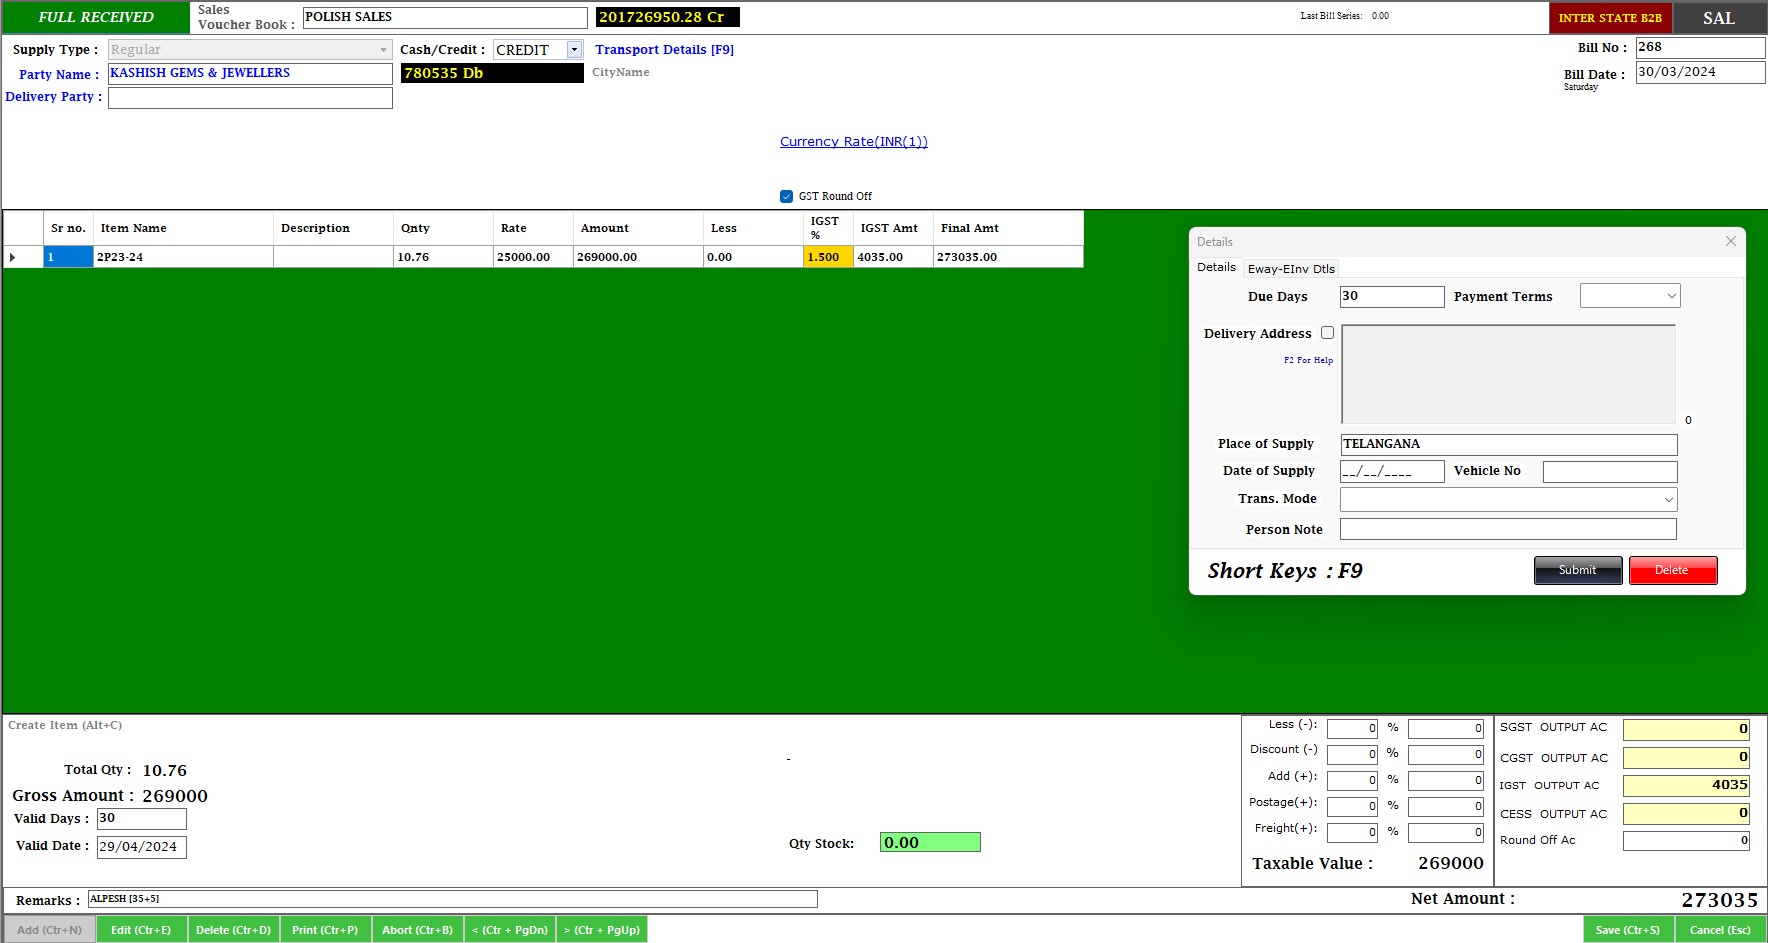Click the Submit button
Image resolution: width=1768 pixels, height=943 pixels.
(x=1577, y=570)
